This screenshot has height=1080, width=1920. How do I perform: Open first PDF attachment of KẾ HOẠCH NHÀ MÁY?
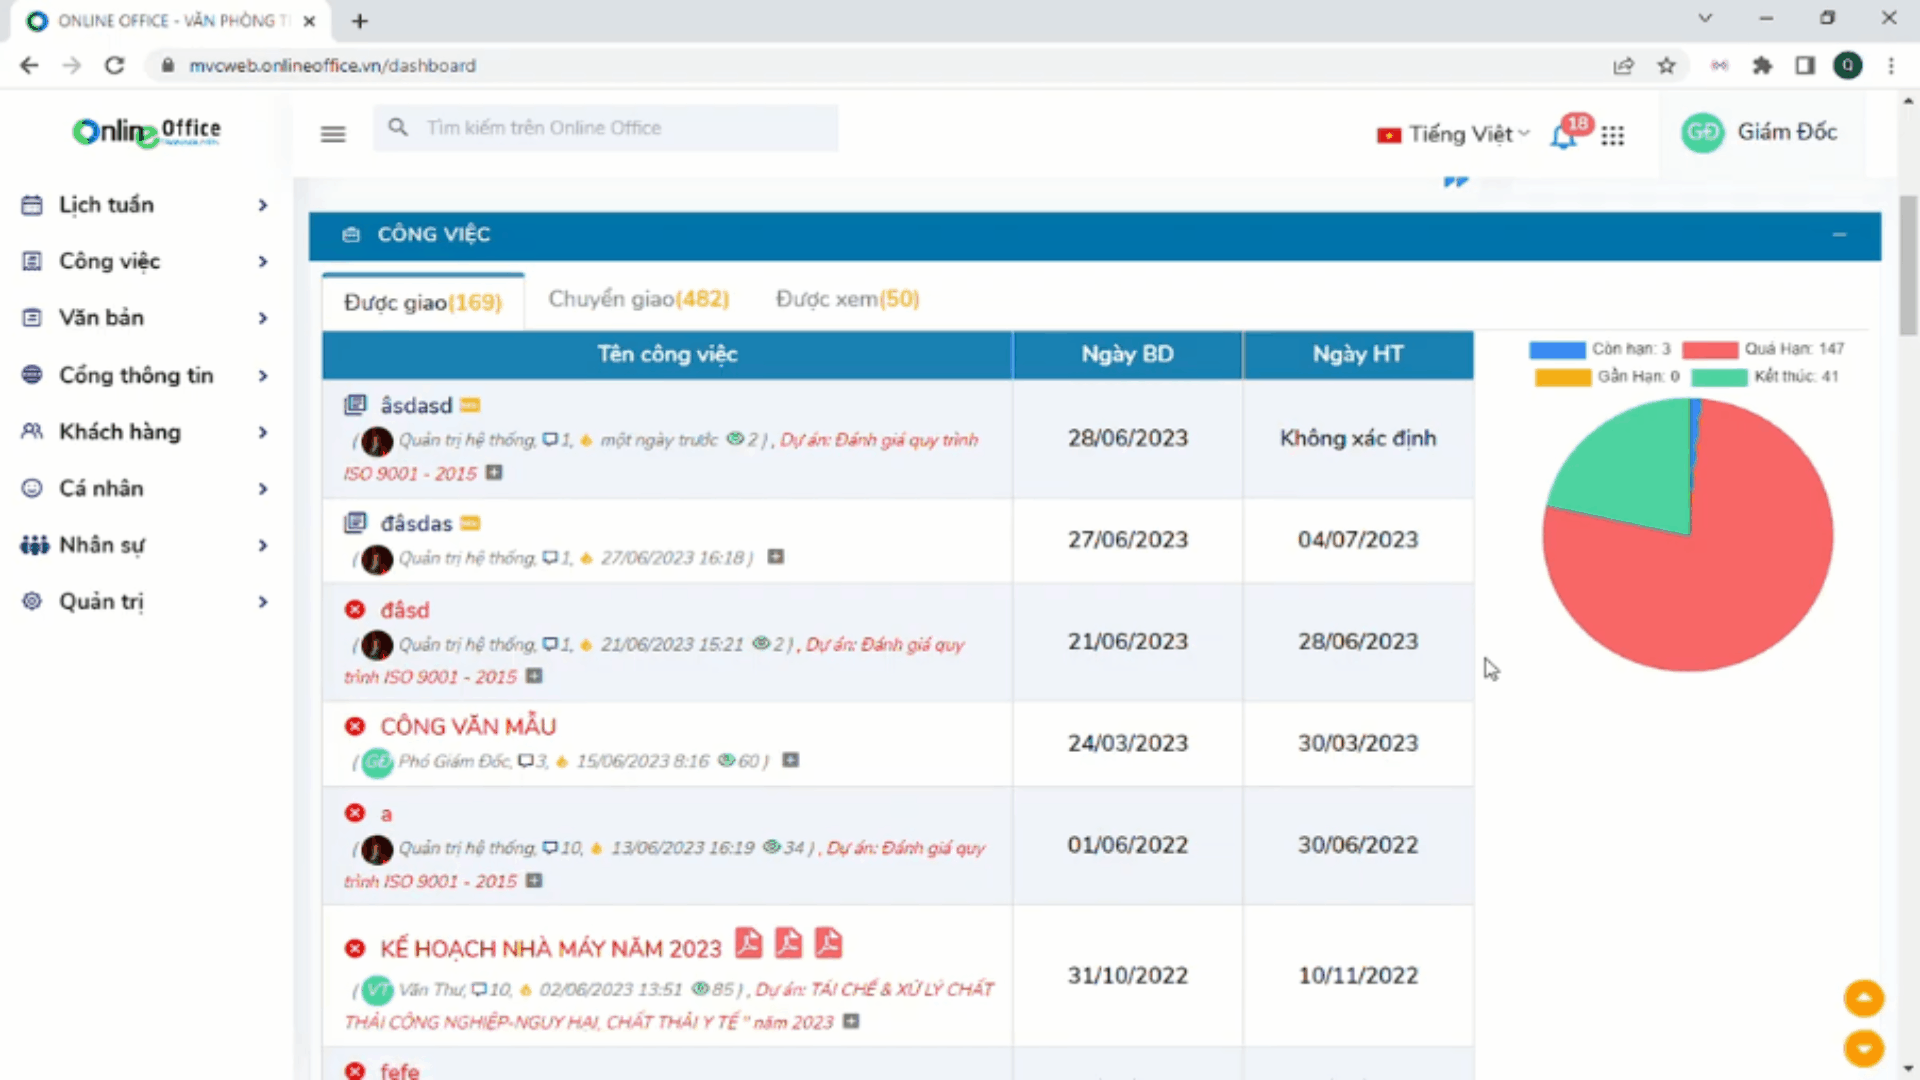(x=748, y=943)
